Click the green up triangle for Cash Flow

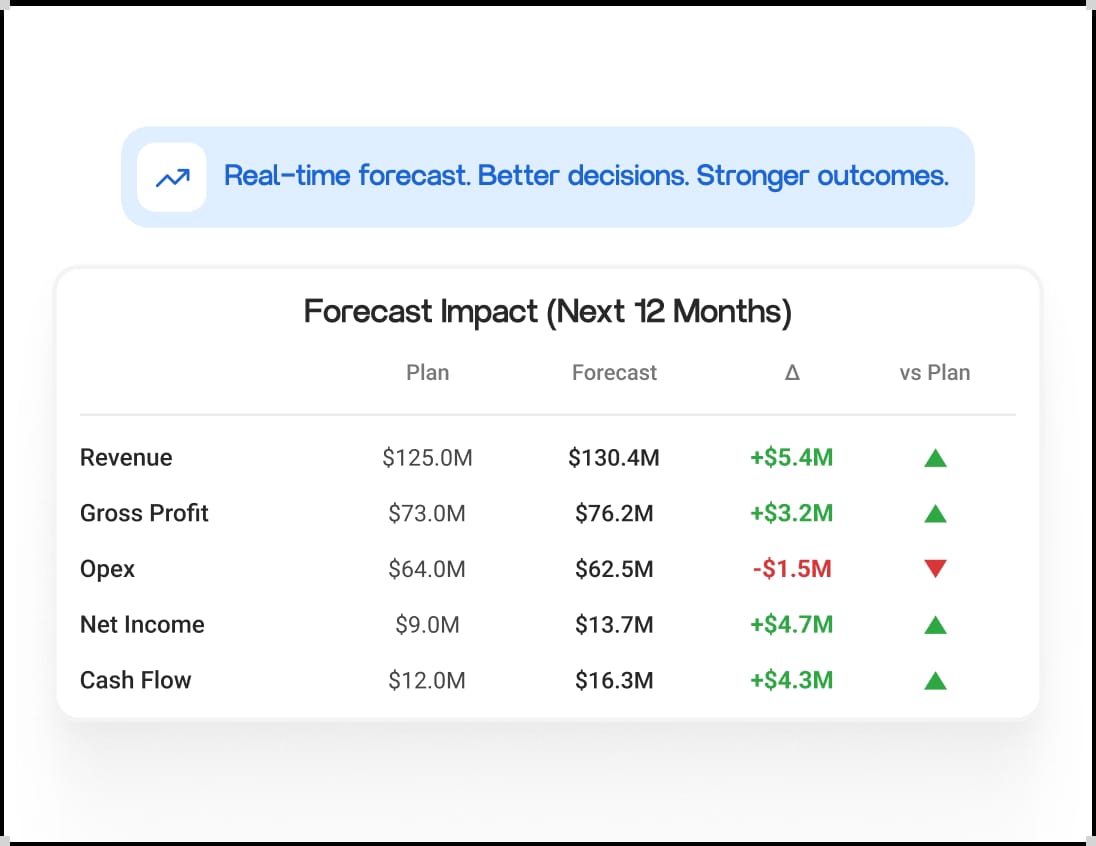[935, 680]
